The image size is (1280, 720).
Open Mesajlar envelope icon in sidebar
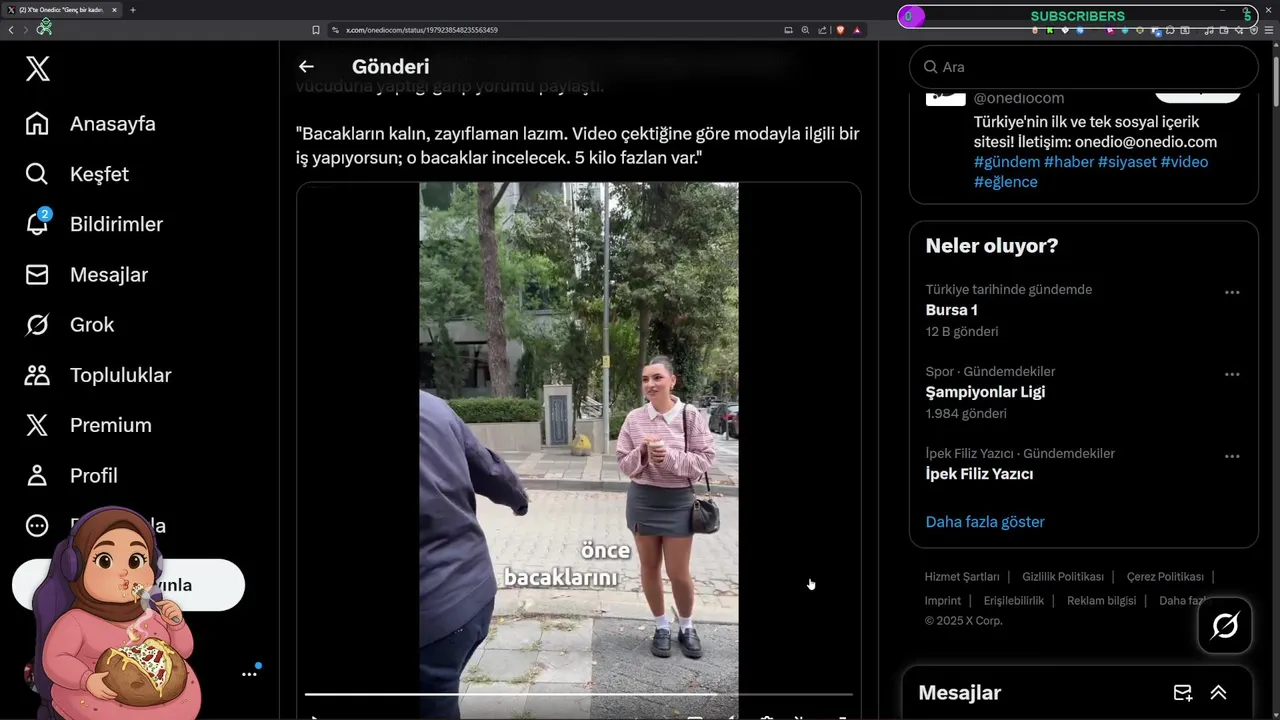point(37,274)
